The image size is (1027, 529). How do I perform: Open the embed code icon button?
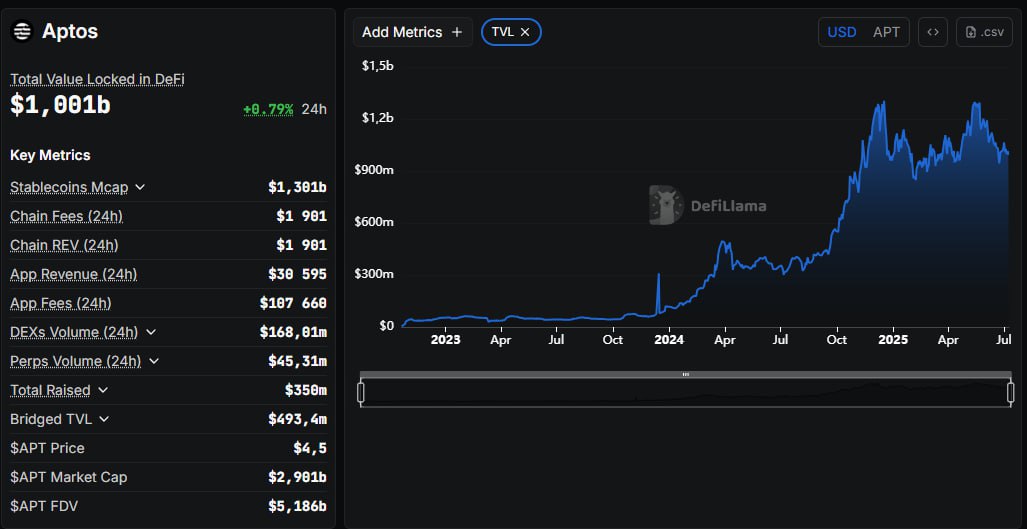933,32
